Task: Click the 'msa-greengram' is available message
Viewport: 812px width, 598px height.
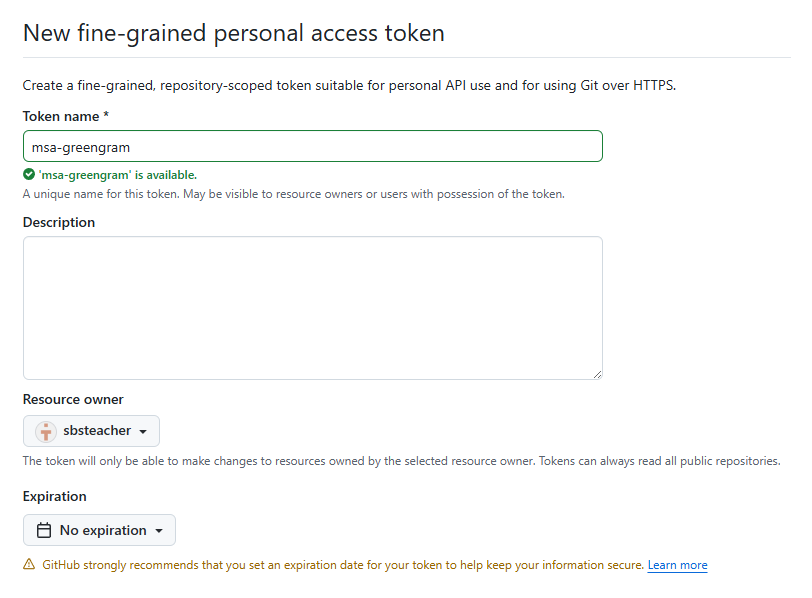Action: point(118,175)
